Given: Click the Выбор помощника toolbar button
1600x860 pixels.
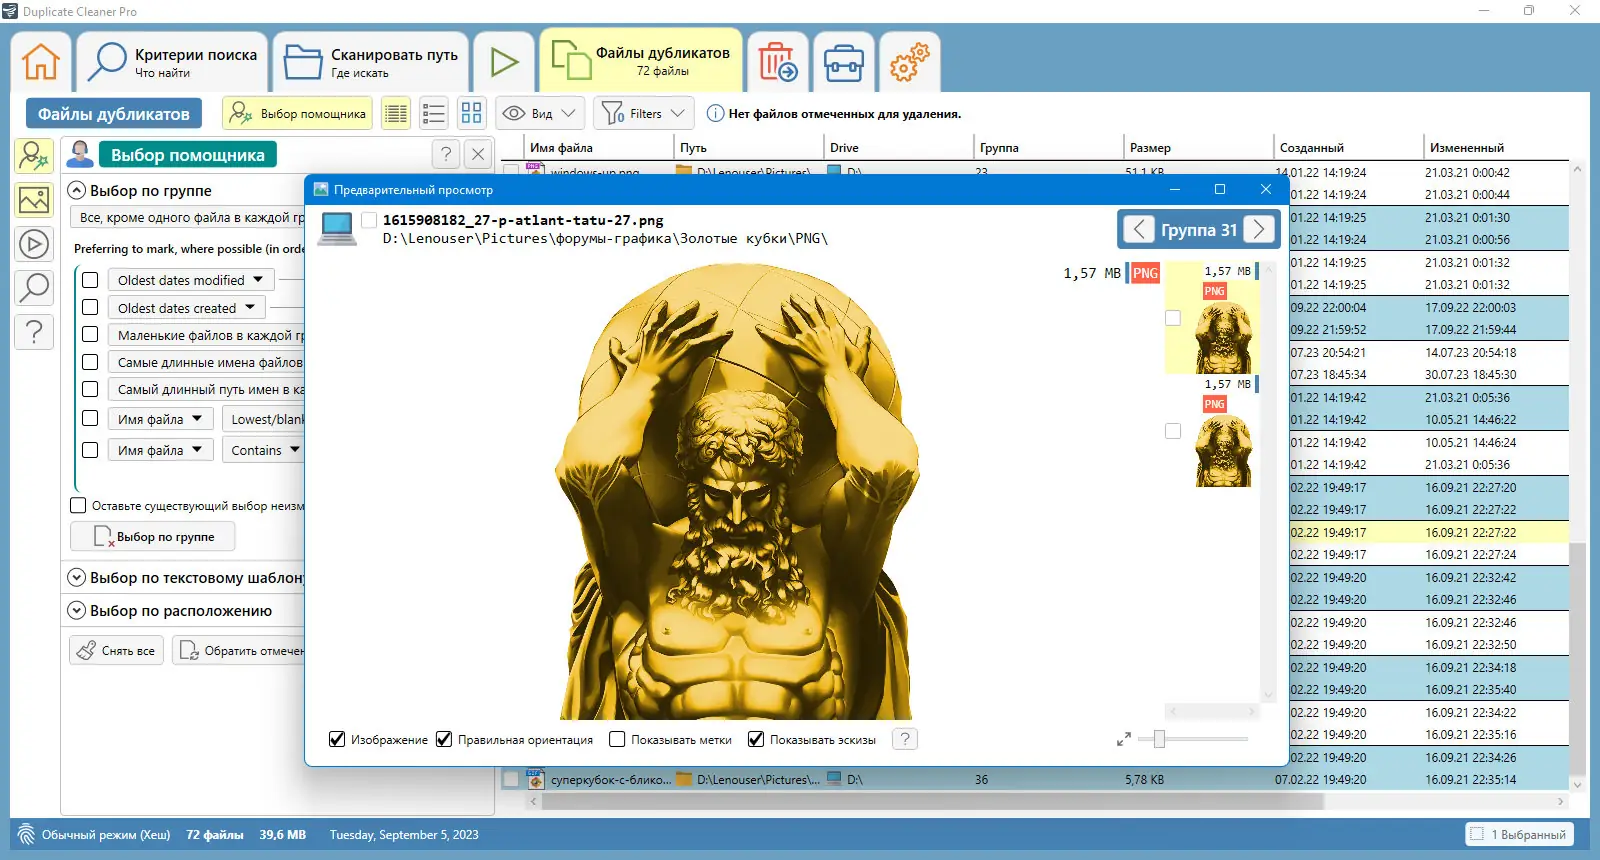Looking at the screenshot, I should pos(297,114).
